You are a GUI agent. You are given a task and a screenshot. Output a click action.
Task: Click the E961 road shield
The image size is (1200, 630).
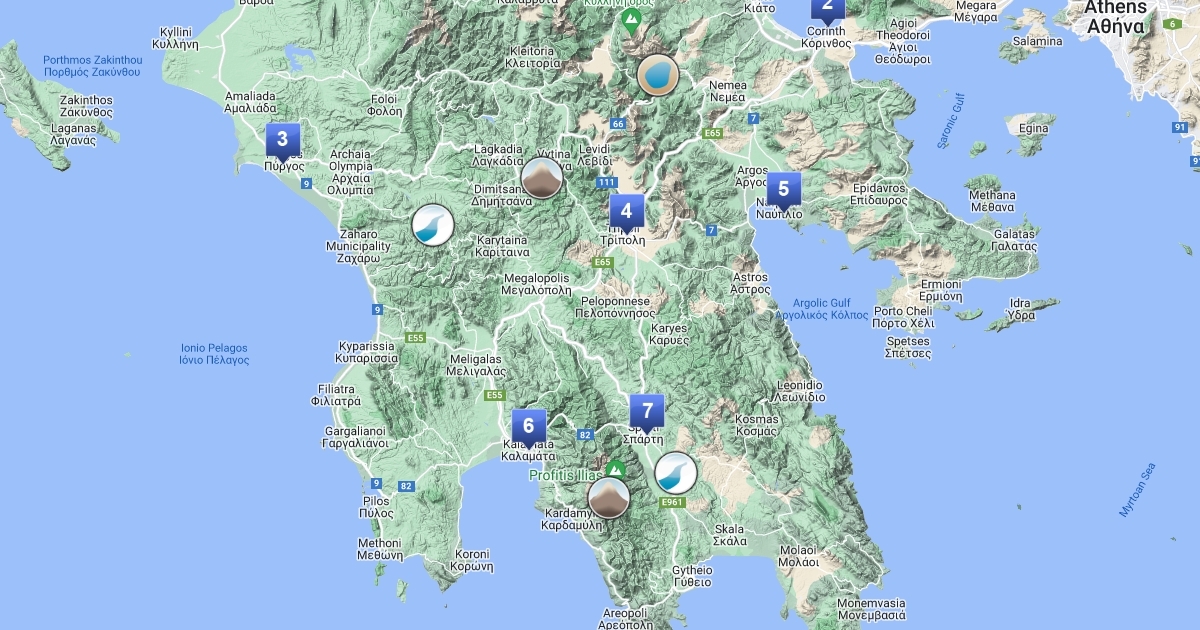671,503
